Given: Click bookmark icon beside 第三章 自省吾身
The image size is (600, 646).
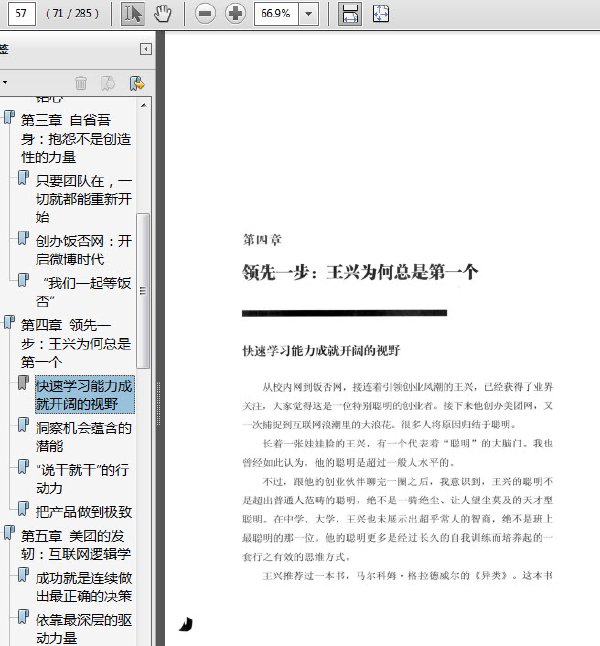Looking at the screenshot, I should pyautogui.click(x=9, y=117).
